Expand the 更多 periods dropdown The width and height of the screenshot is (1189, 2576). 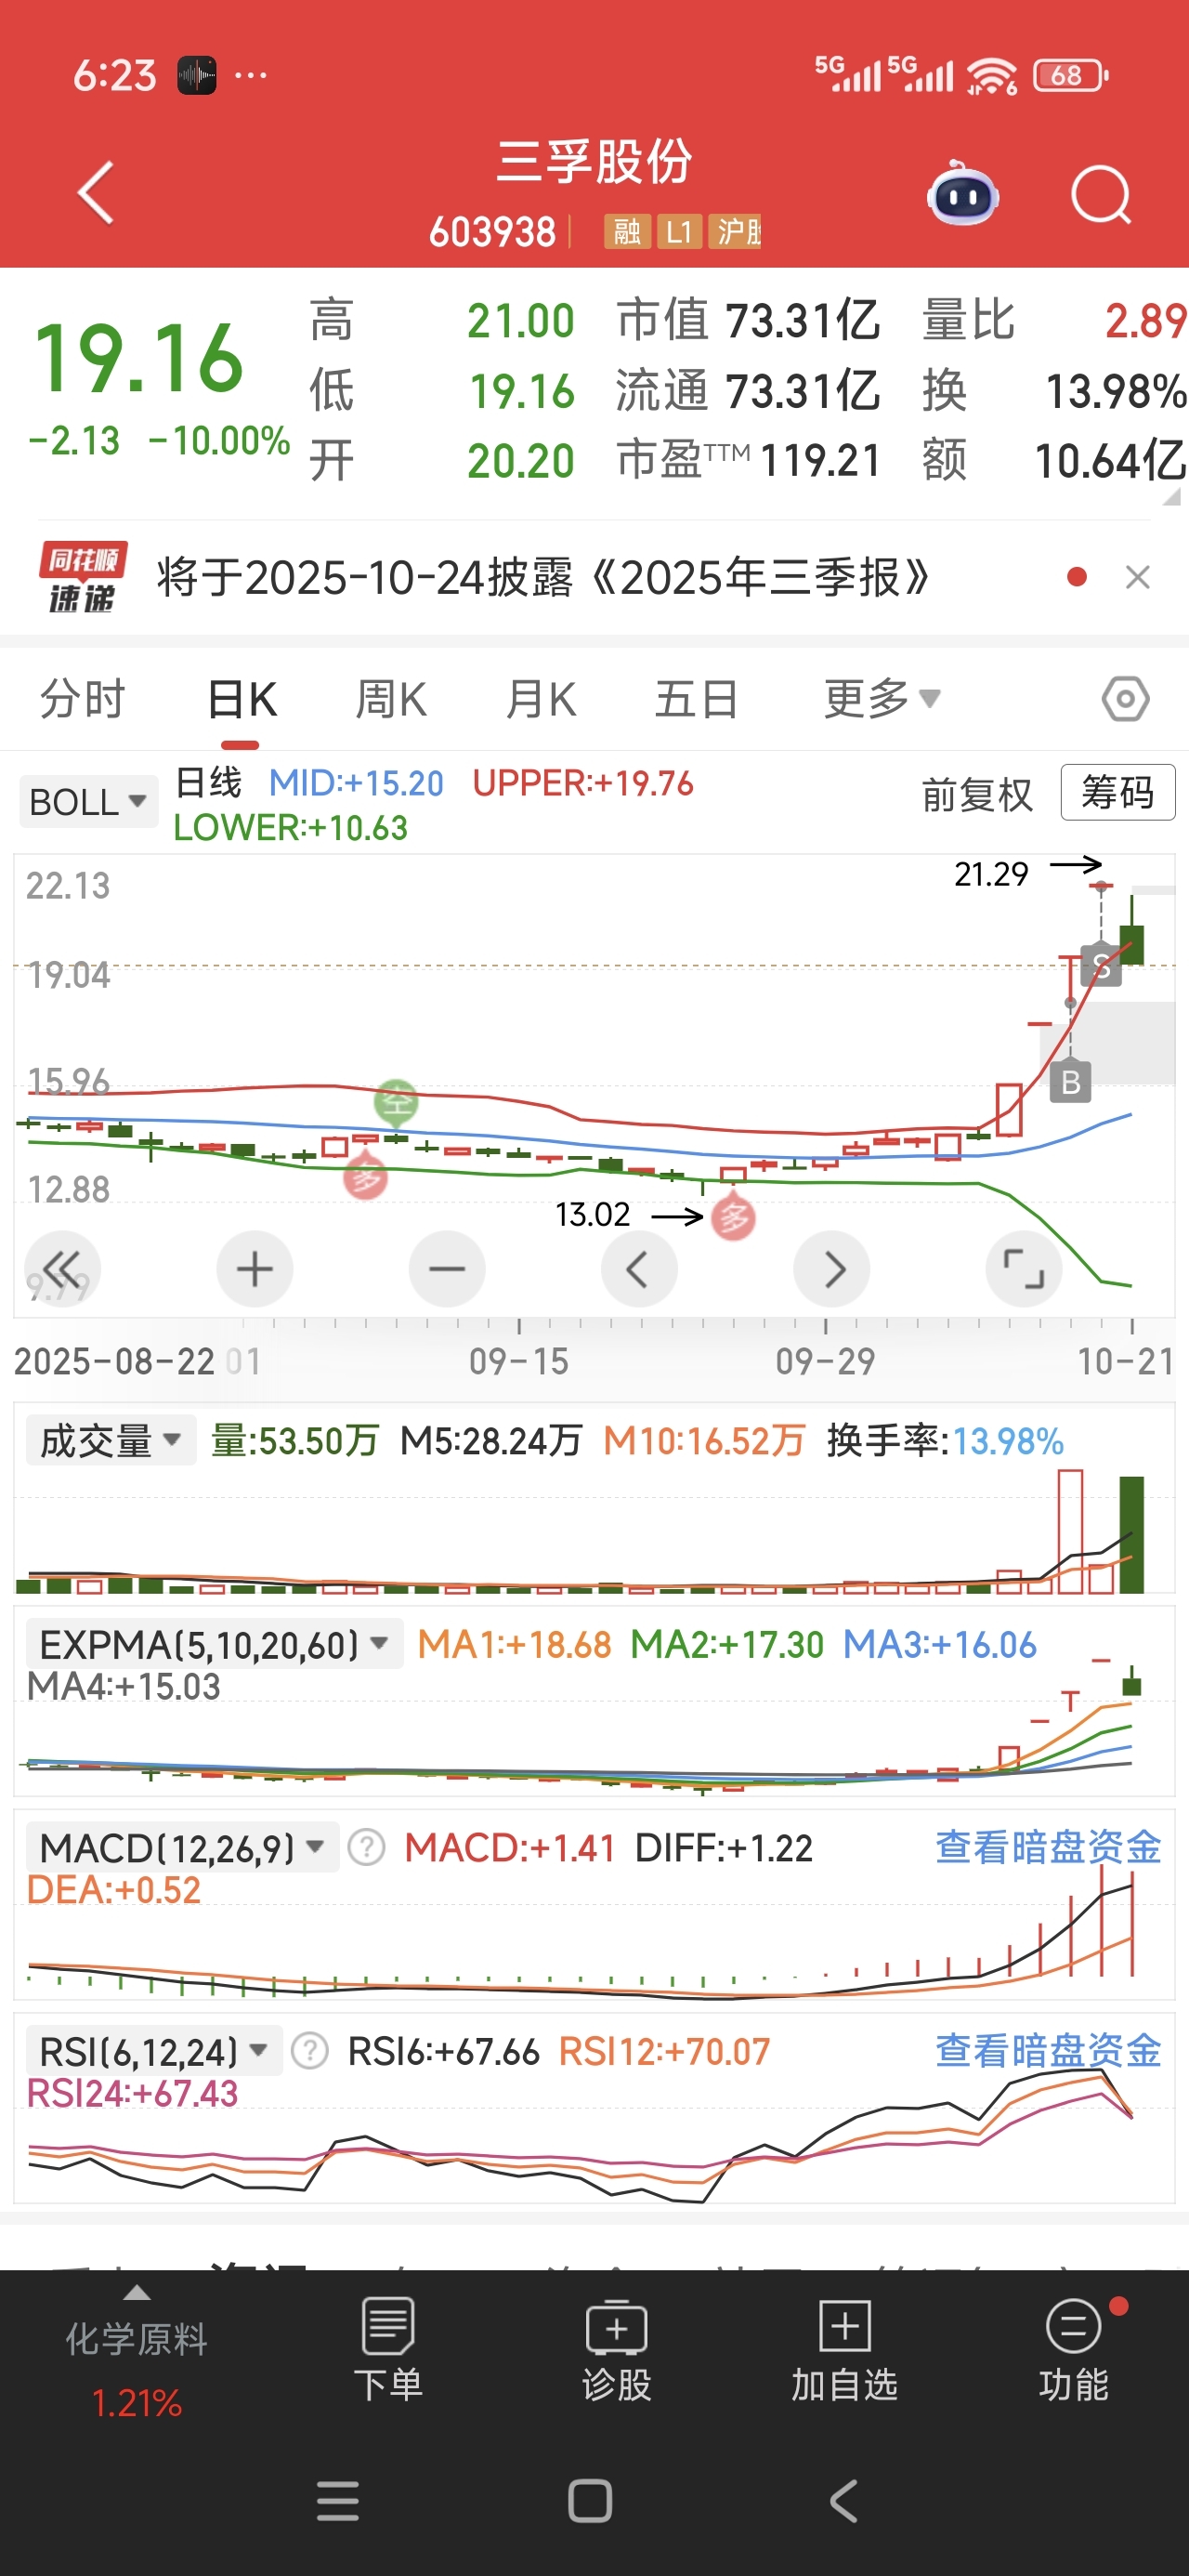coord(881,699)
